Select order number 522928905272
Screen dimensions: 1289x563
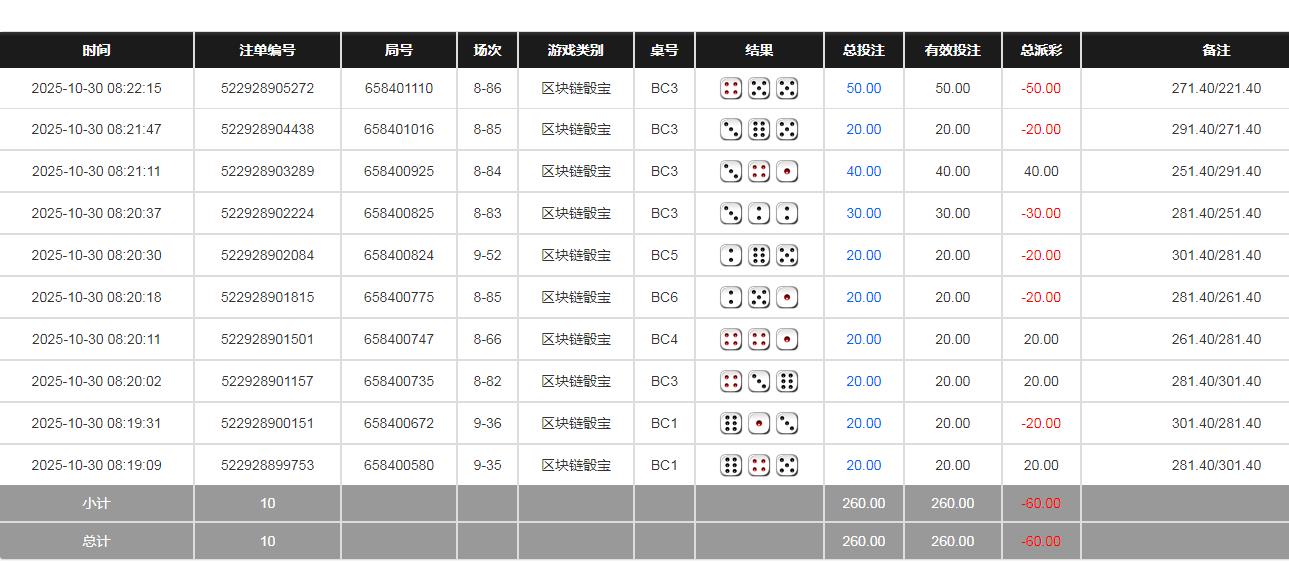coord(267,88)
